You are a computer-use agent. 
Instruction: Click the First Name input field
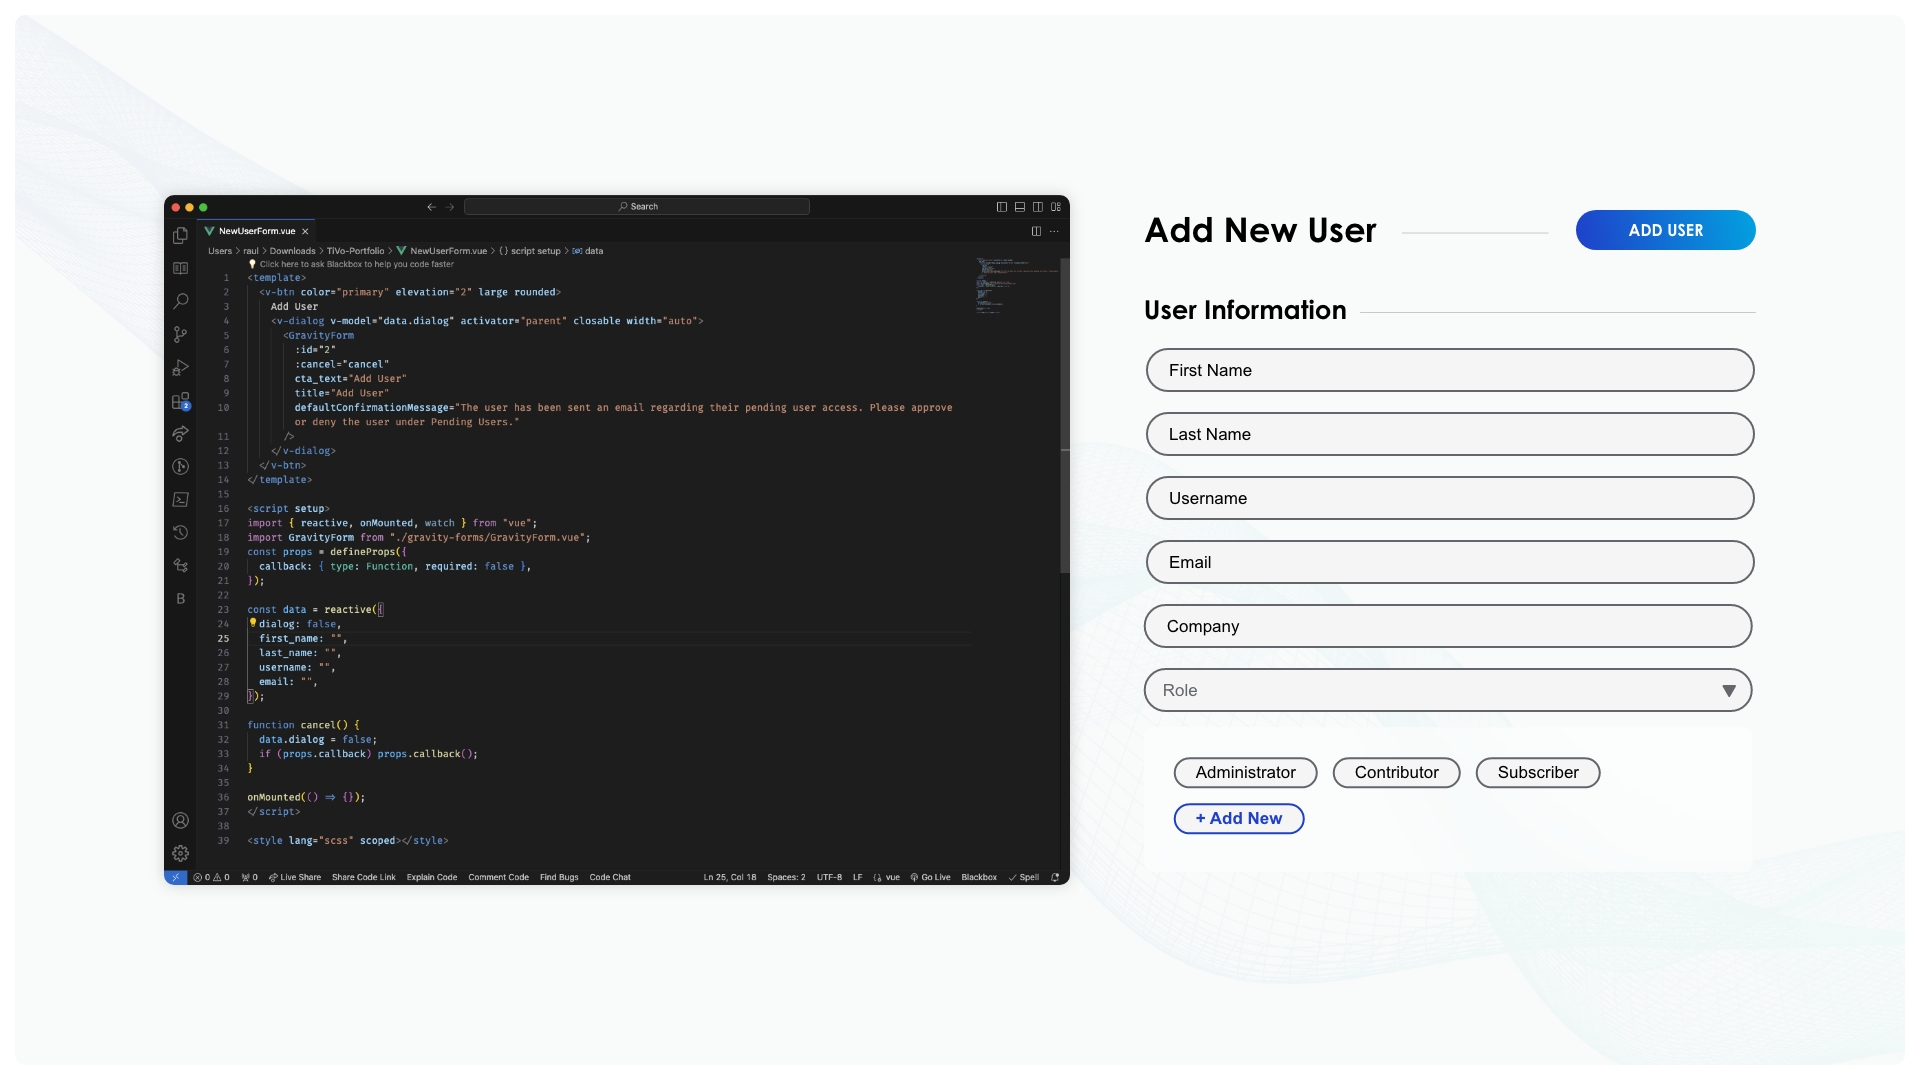point(1449,370)
